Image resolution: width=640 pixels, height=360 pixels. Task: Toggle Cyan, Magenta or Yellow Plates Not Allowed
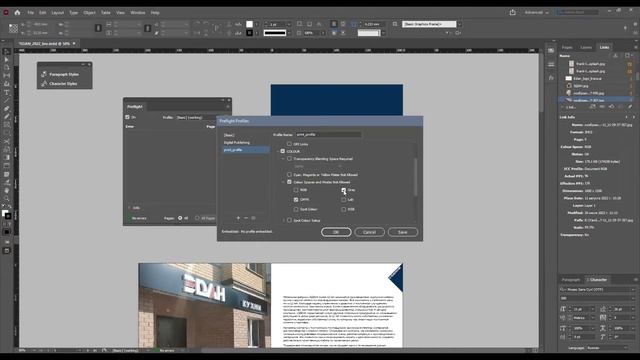click(x=289, y=175)
